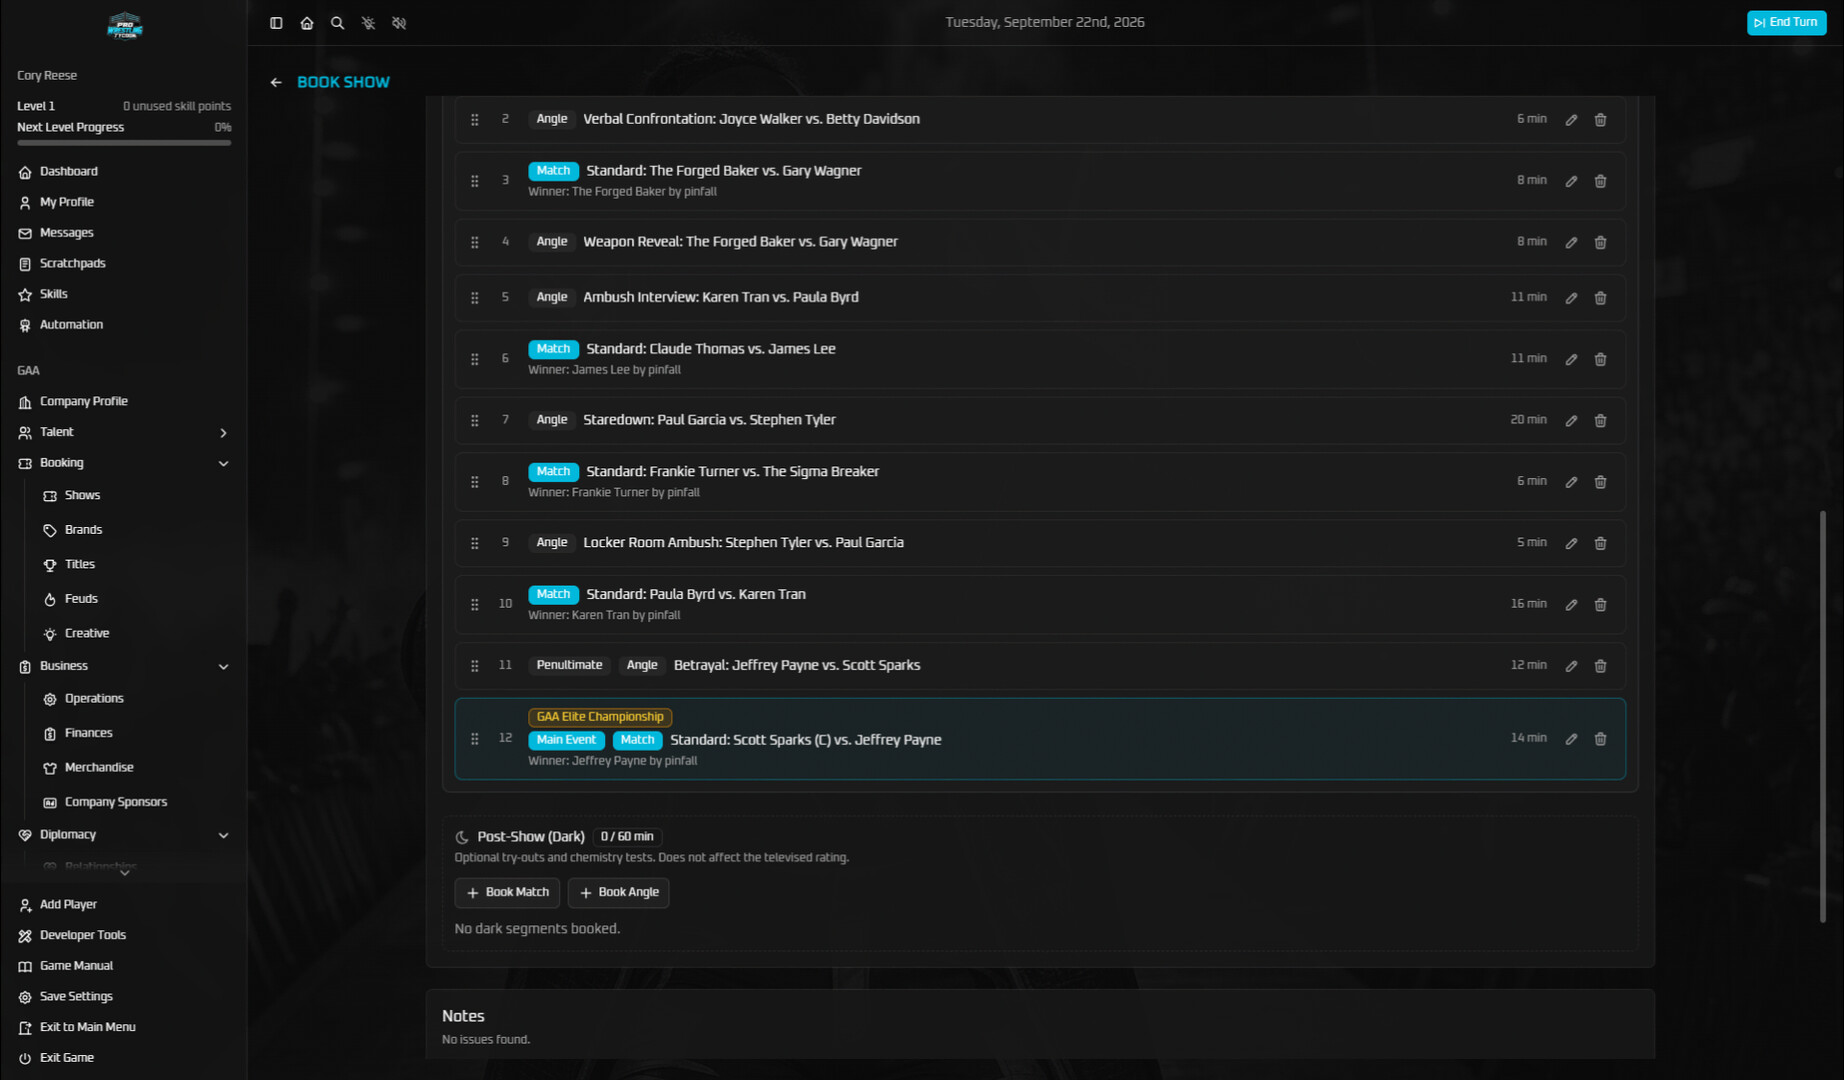Edit the Locker Room Ambush angle

(x=1571, y=543)
